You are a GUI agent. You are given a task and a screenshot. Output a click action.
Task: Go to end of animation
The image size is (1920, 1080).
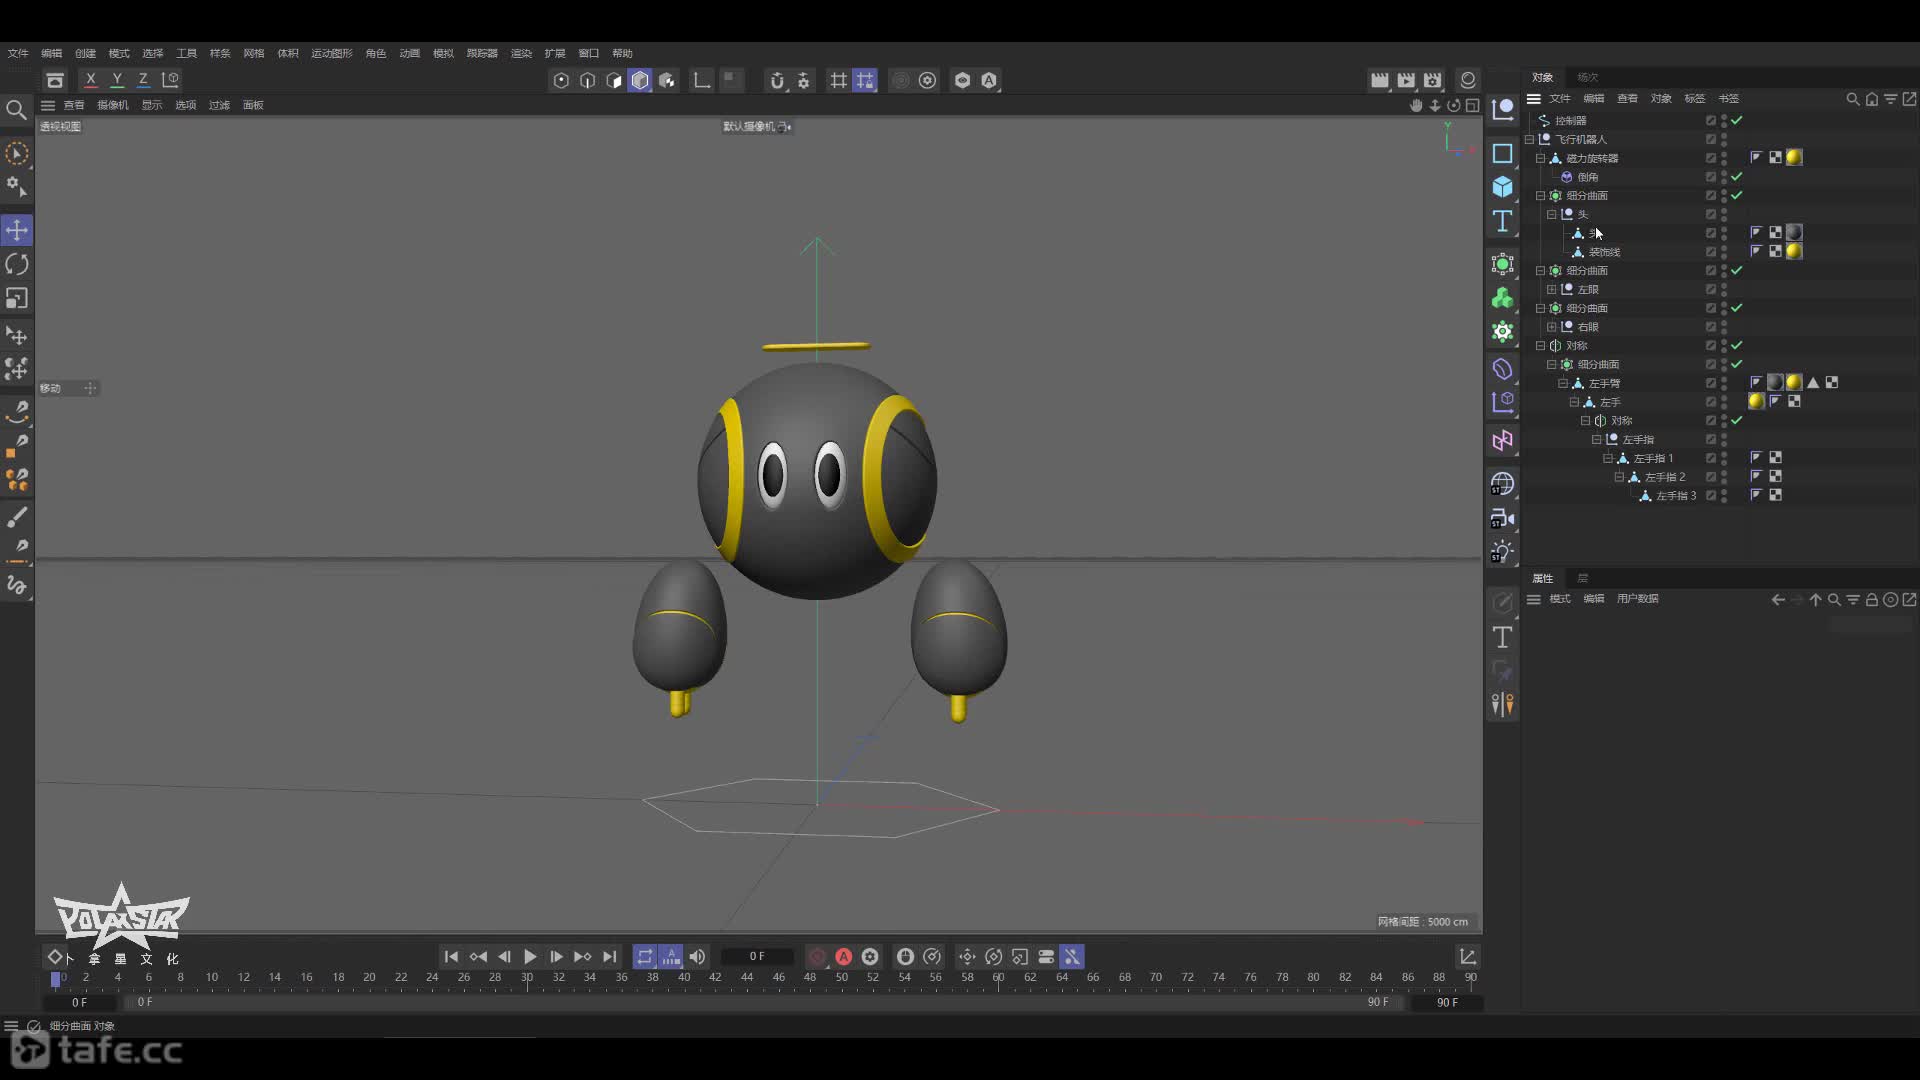pos(609,957)
